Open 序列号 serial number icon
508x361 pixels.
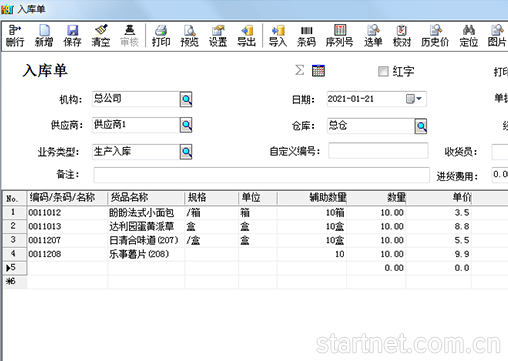pos(340,36)
